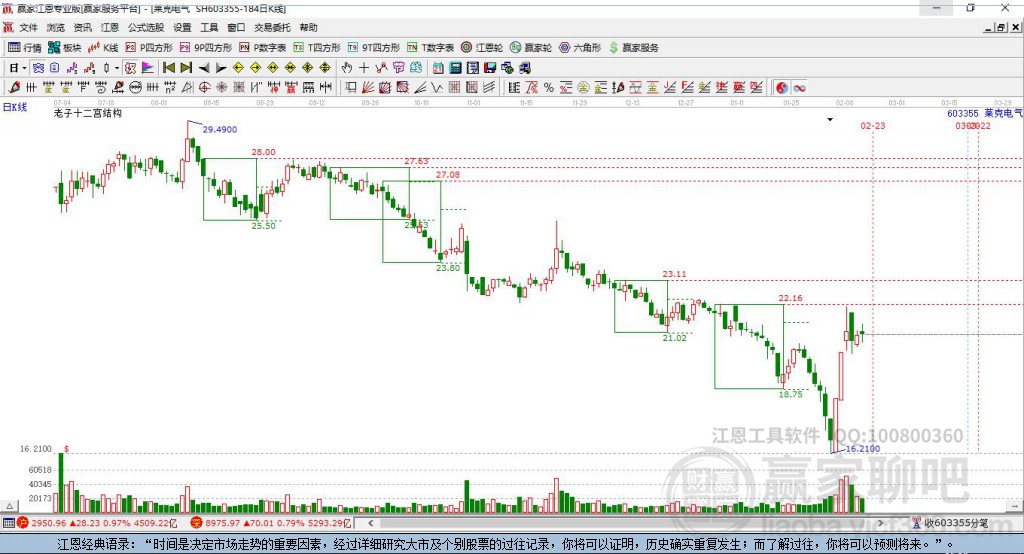Open 赢家服务 with dollar icon
1024x554 pixels.
pyautogui.click(x=633, y=48)
